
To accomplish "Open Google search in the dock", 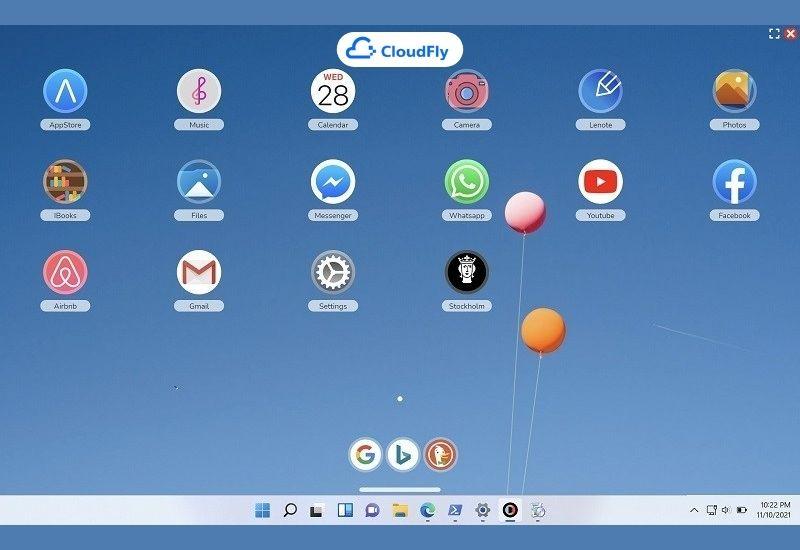I will (365, 454).
